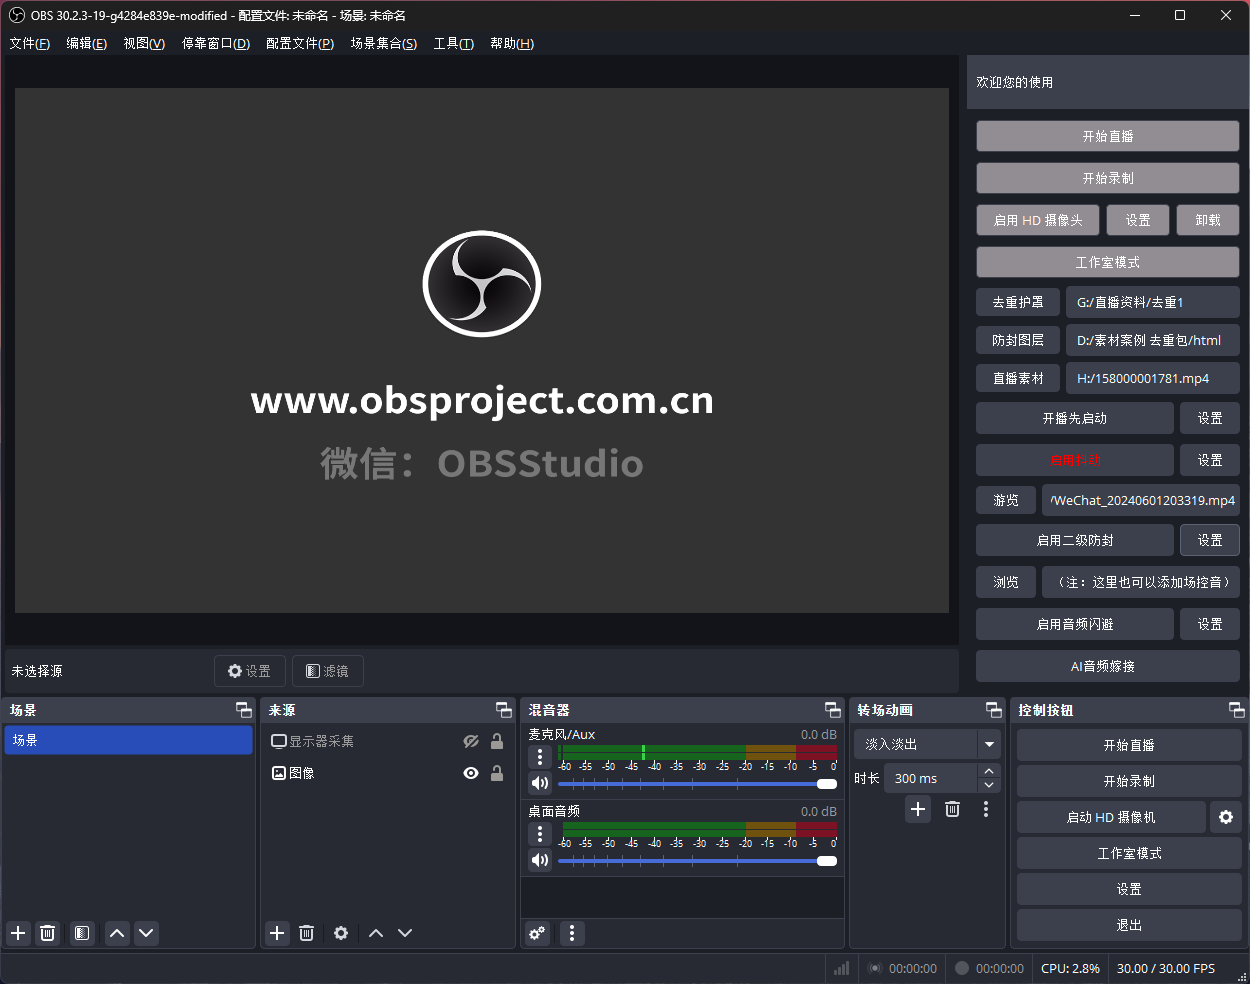Remove the selected source with the trash icon
This screenshot has width=1250, height=984.
tap(306, 933)
